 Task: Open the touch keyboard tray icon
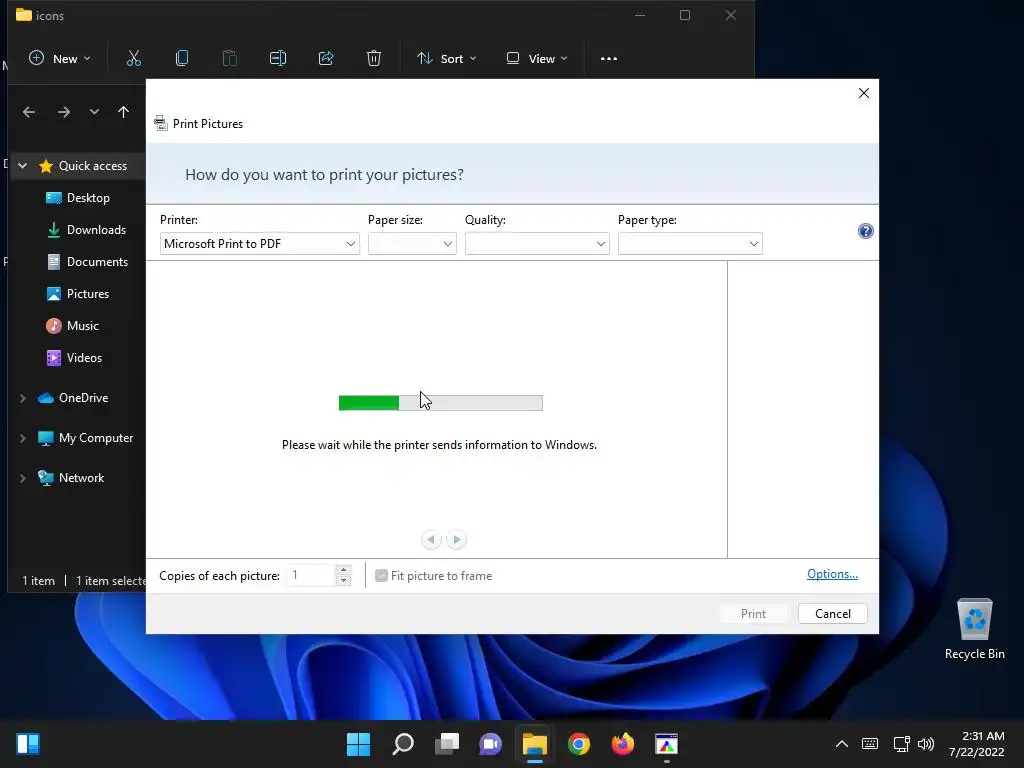[x=870, y=744]
